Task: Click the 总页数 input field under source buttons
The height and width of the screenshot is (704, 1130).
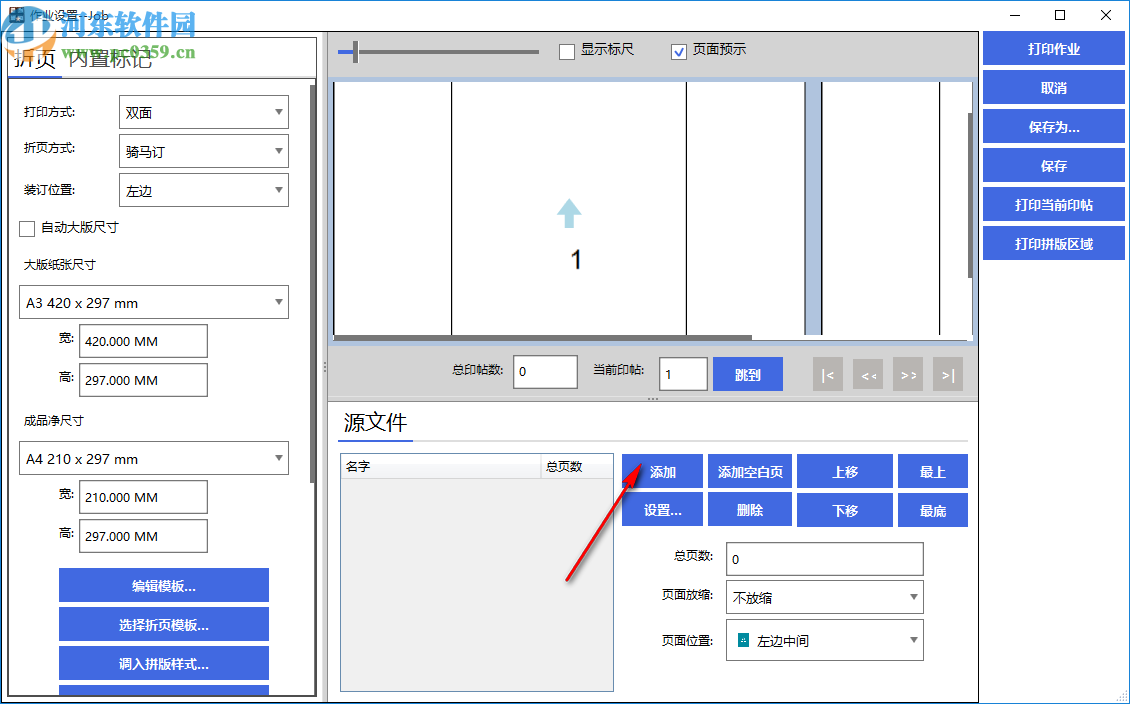Action: [x=824, y=559]
